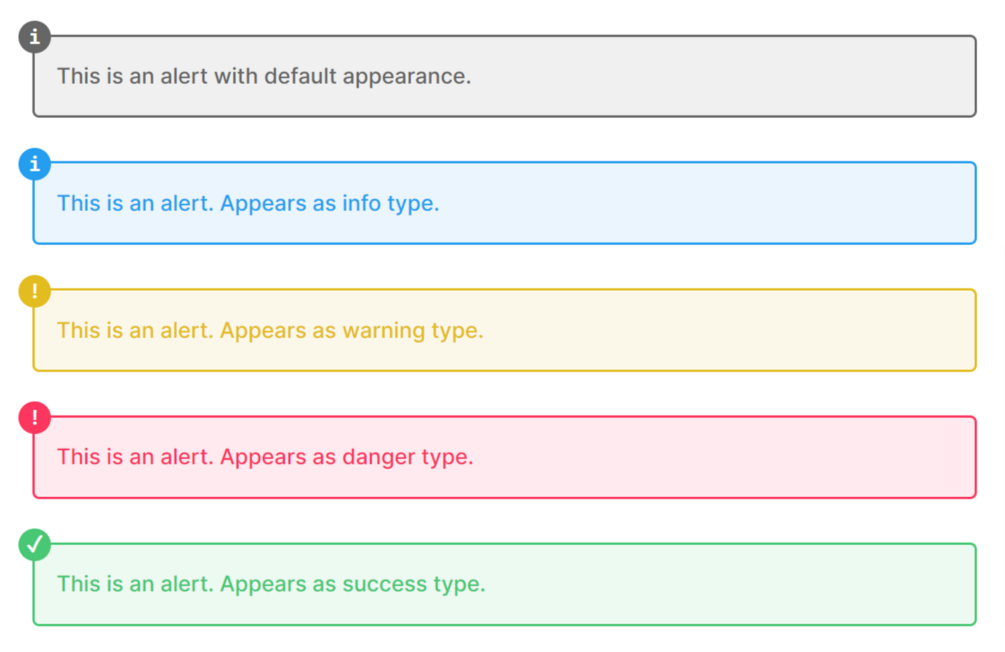Click the default appearance alert message text
The width and height of the screenshot is (1005, 652).
coord(263,76)
